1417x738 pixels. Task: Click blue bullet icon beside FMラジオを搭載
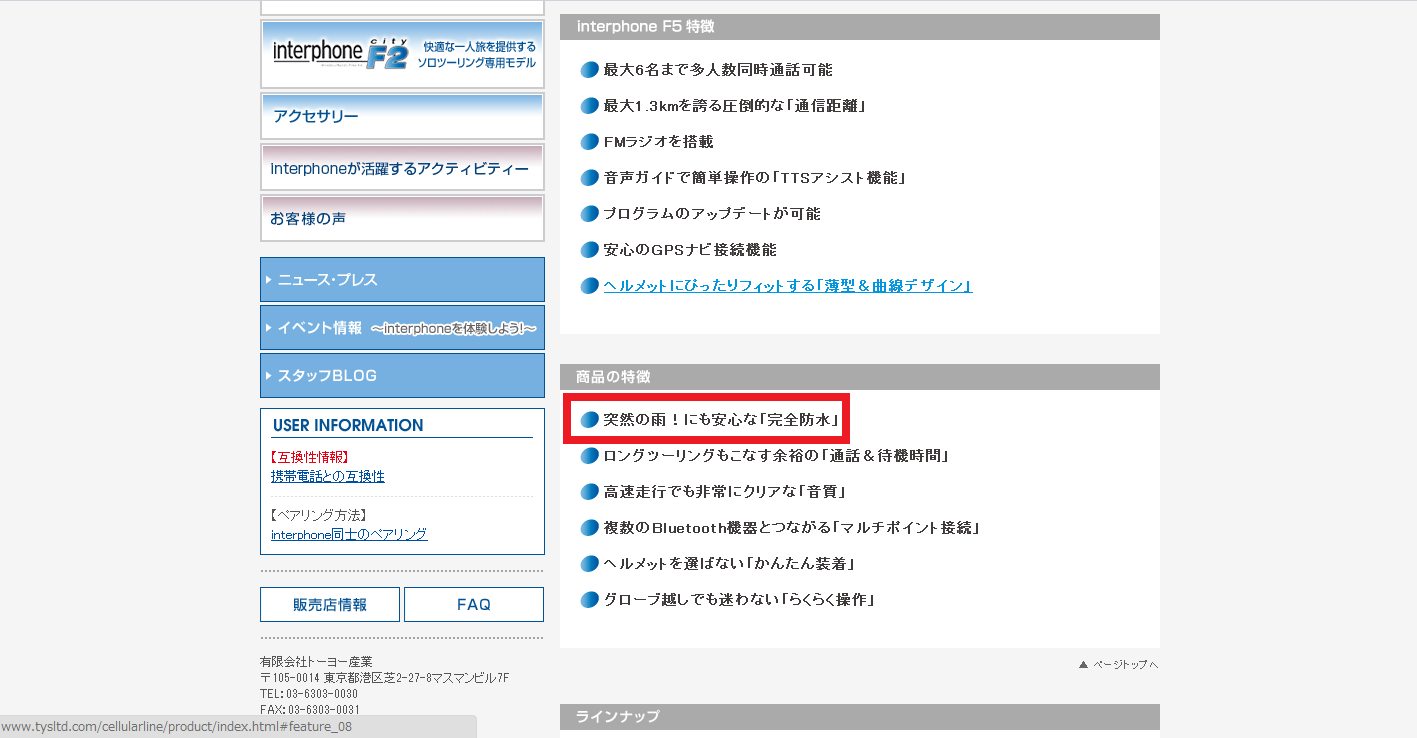coord(589,142)
